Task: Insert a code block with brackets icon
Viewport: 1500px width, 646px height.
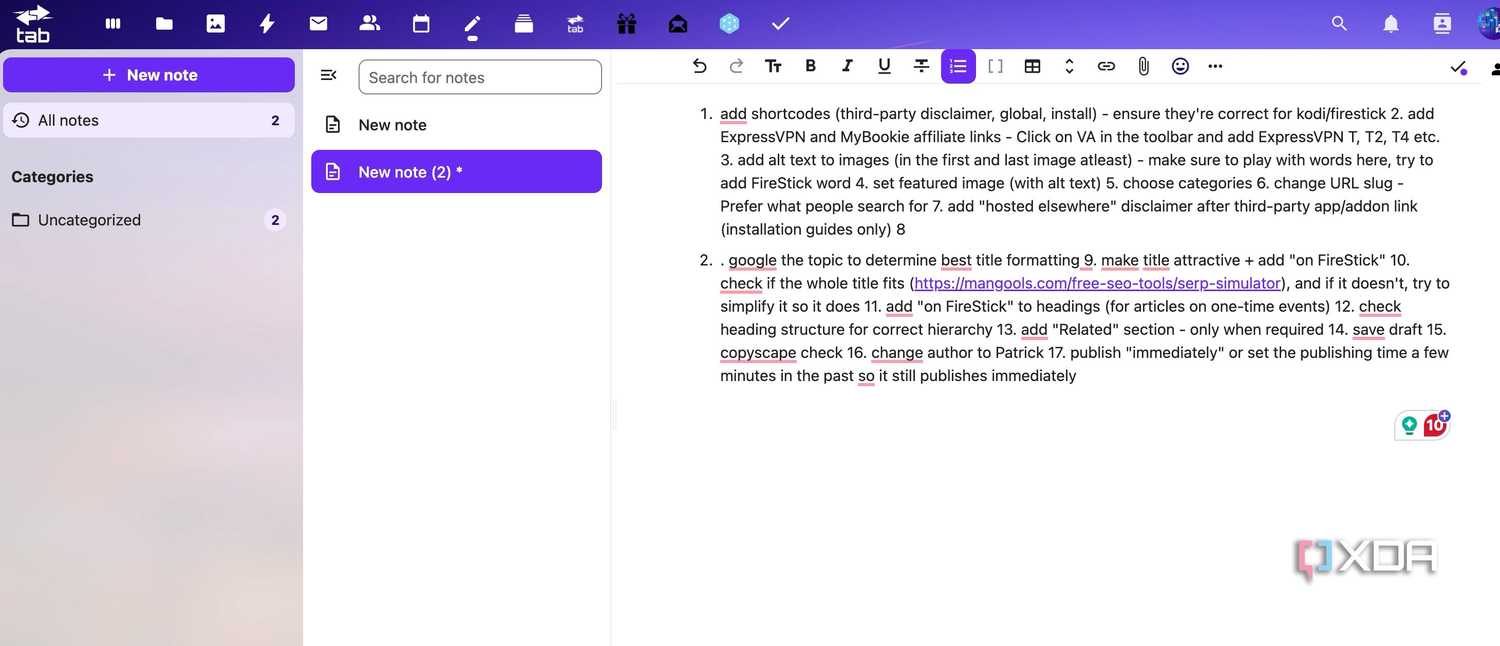Action: click(995, 66)
